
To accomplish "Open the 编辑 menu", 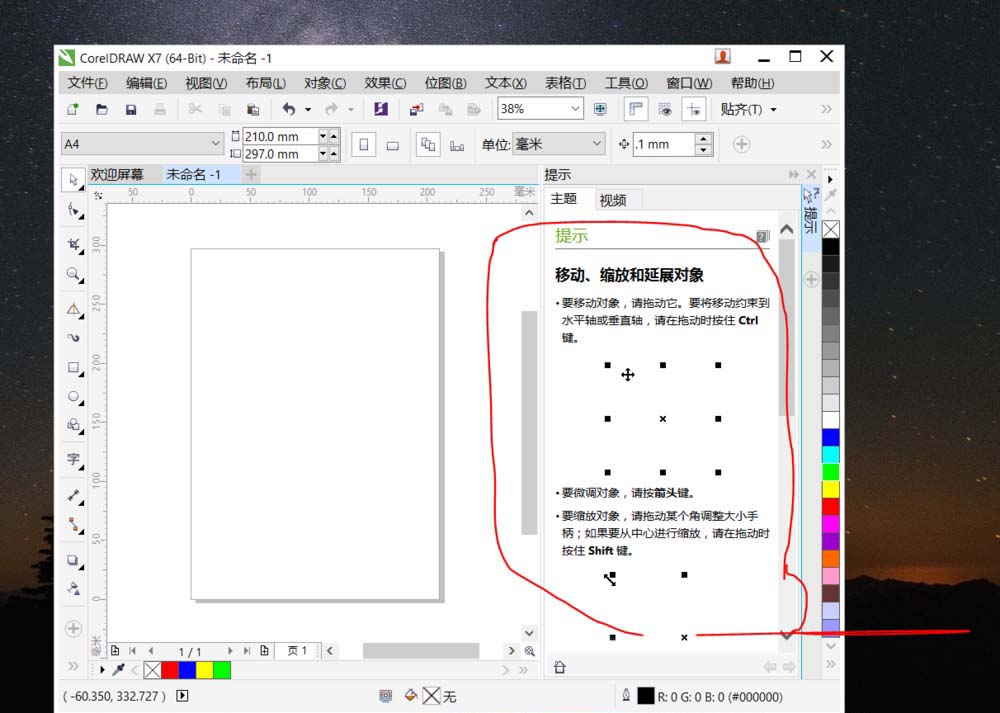I will click(146, 84).
